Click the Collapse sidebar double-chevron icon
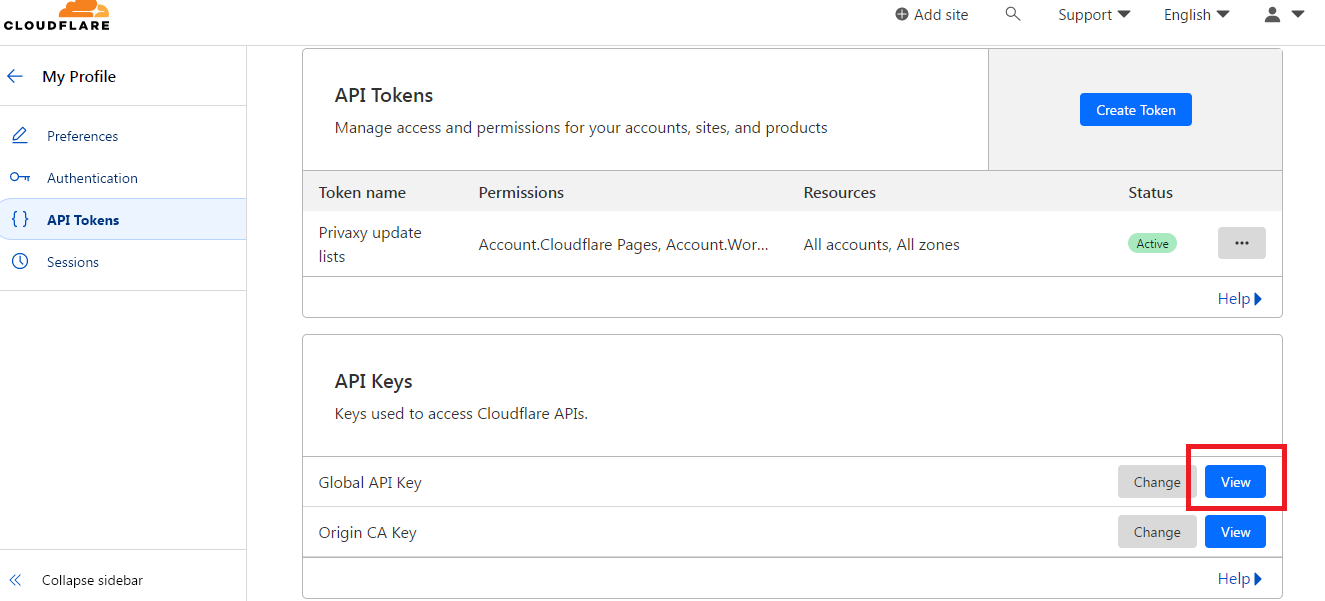 tap(15, 580)
